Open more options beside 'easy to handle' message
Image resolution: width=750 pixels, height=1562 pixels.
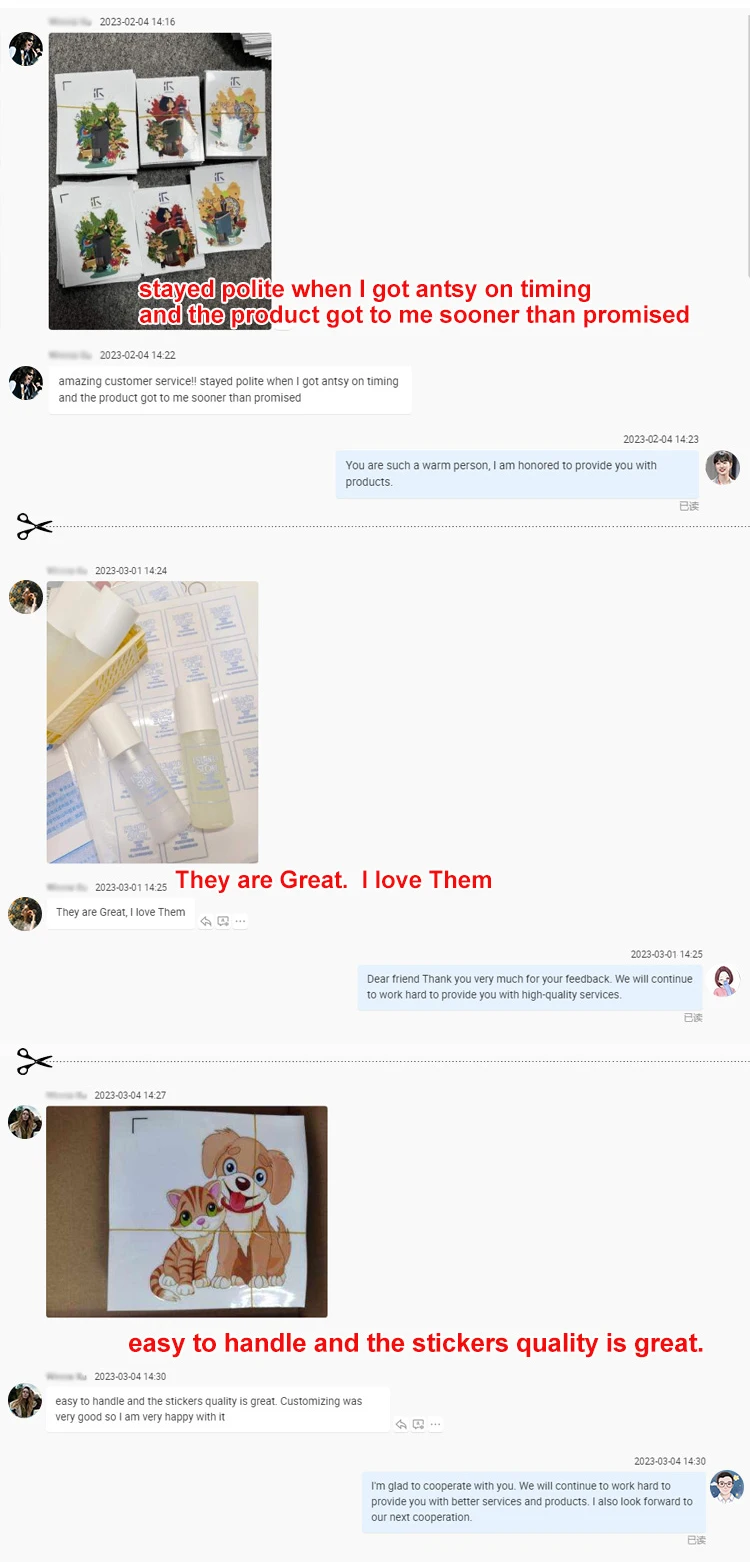coord(435,1425)
